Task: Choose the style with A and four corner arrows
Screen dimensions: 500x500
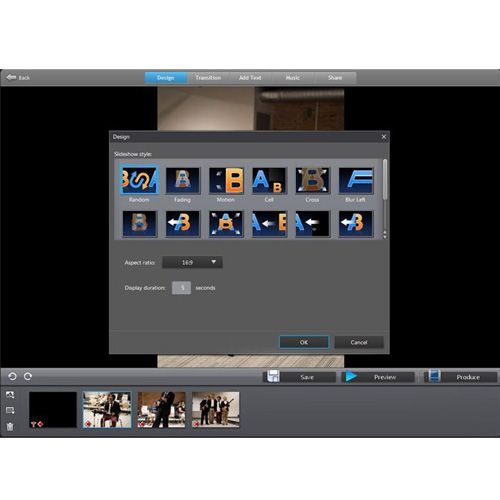Action: [226, 223]
